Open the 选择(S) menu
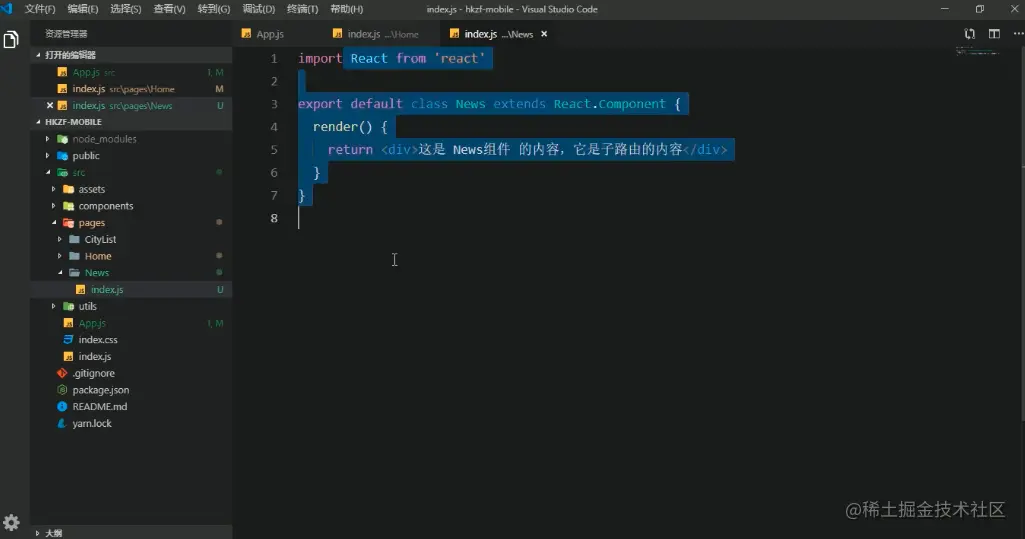This screenshot has width=1025, height=539. point(126,9)
